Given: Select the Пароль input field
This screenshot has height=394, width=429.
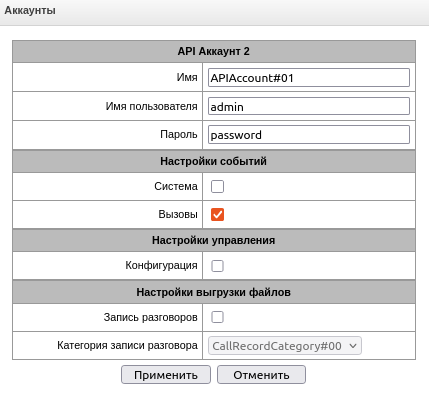Looking at the screenshot, I should coord(309,135).
